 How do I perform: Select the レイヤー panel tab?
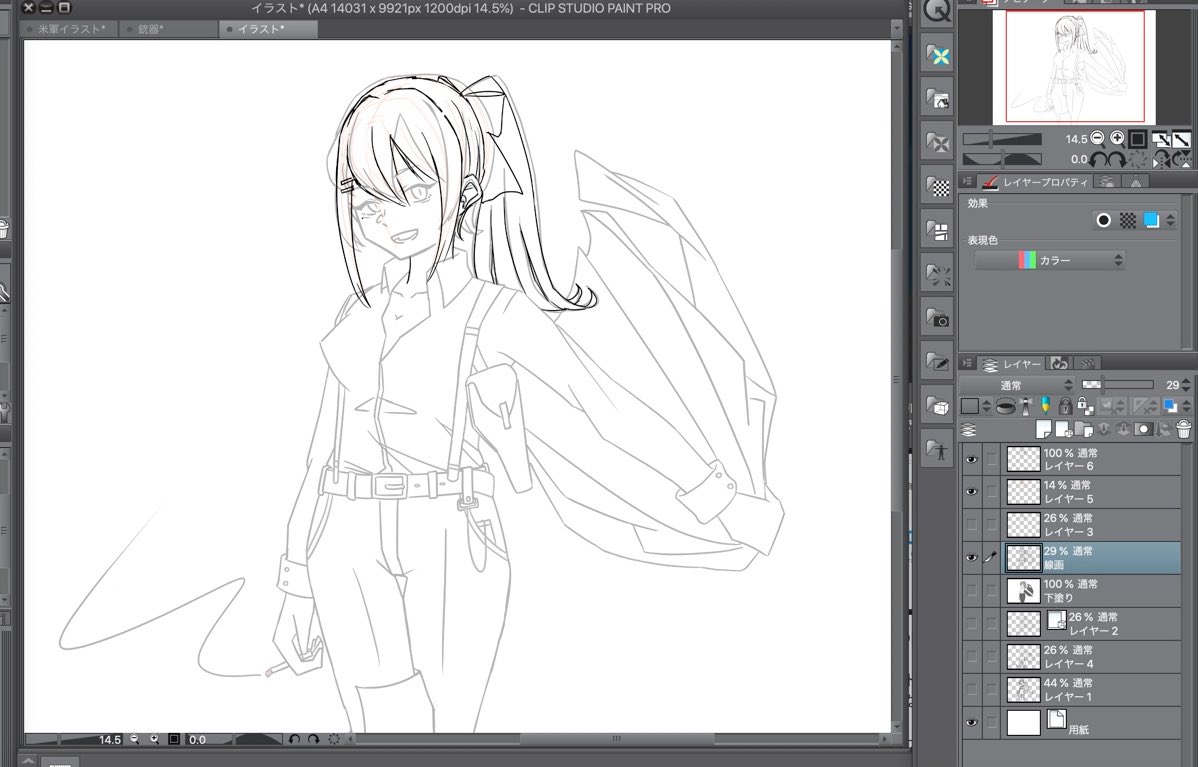click(1012, 364)
